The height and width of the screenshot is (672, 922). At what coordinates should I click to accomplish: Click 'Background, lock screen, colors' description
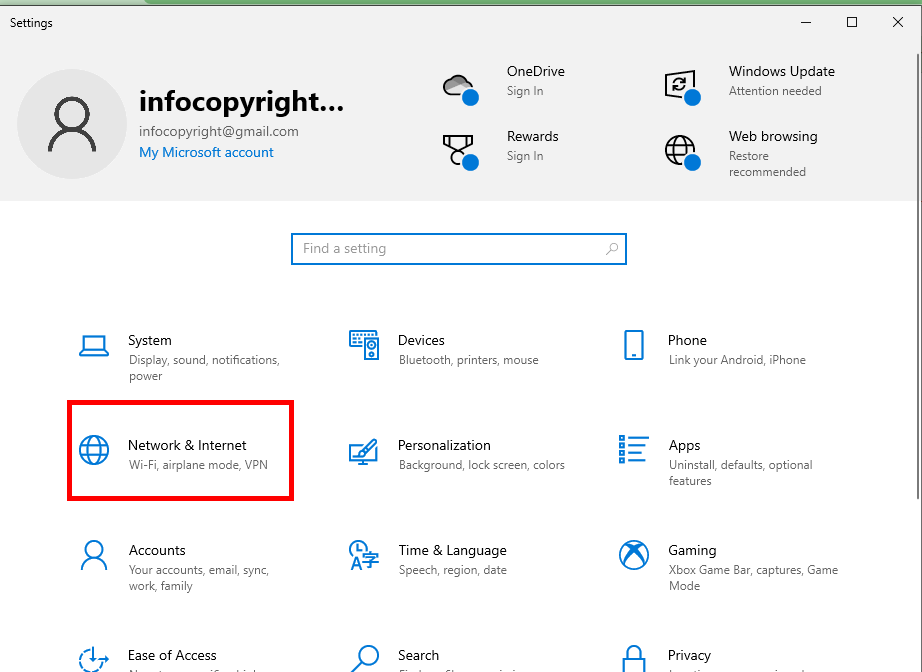click(x=482, y=465)
